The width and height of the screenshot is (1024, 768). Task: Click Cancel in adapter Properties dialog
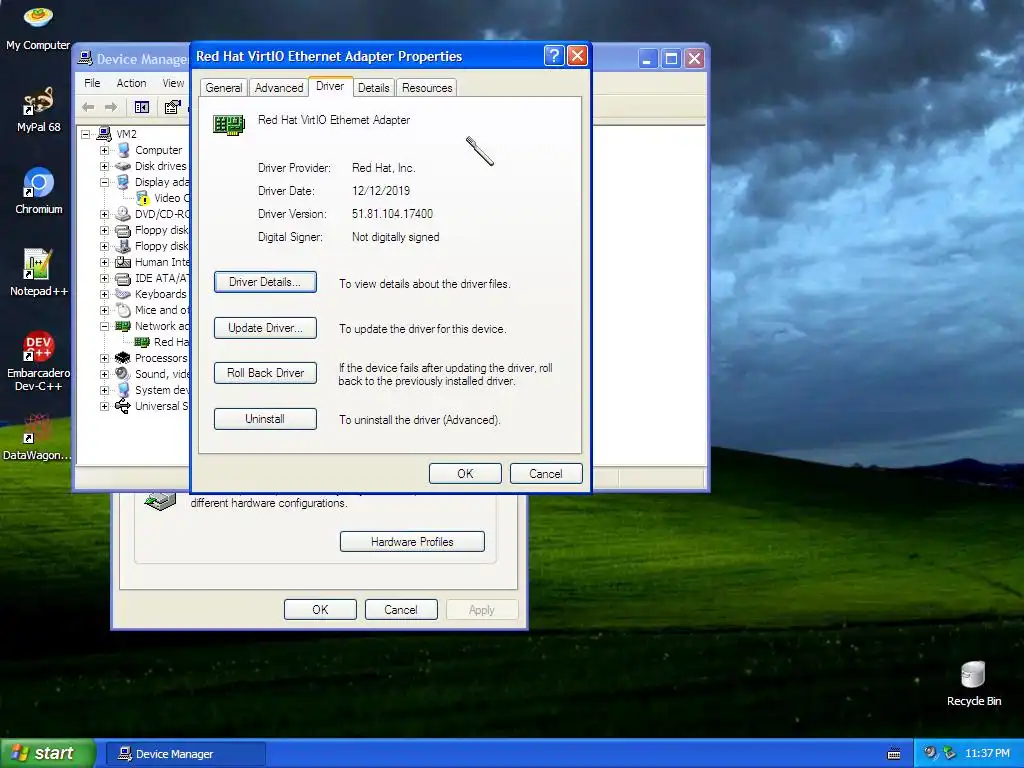pyautogui.click(x=546, y=473)
